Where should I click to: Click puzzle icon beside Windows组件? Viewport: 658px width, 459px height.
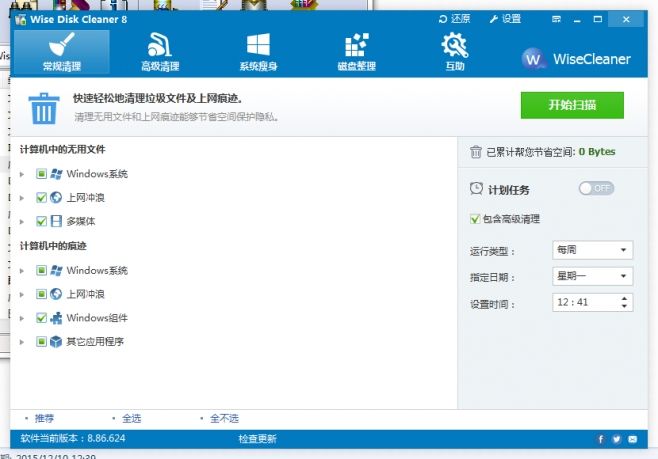56,318
